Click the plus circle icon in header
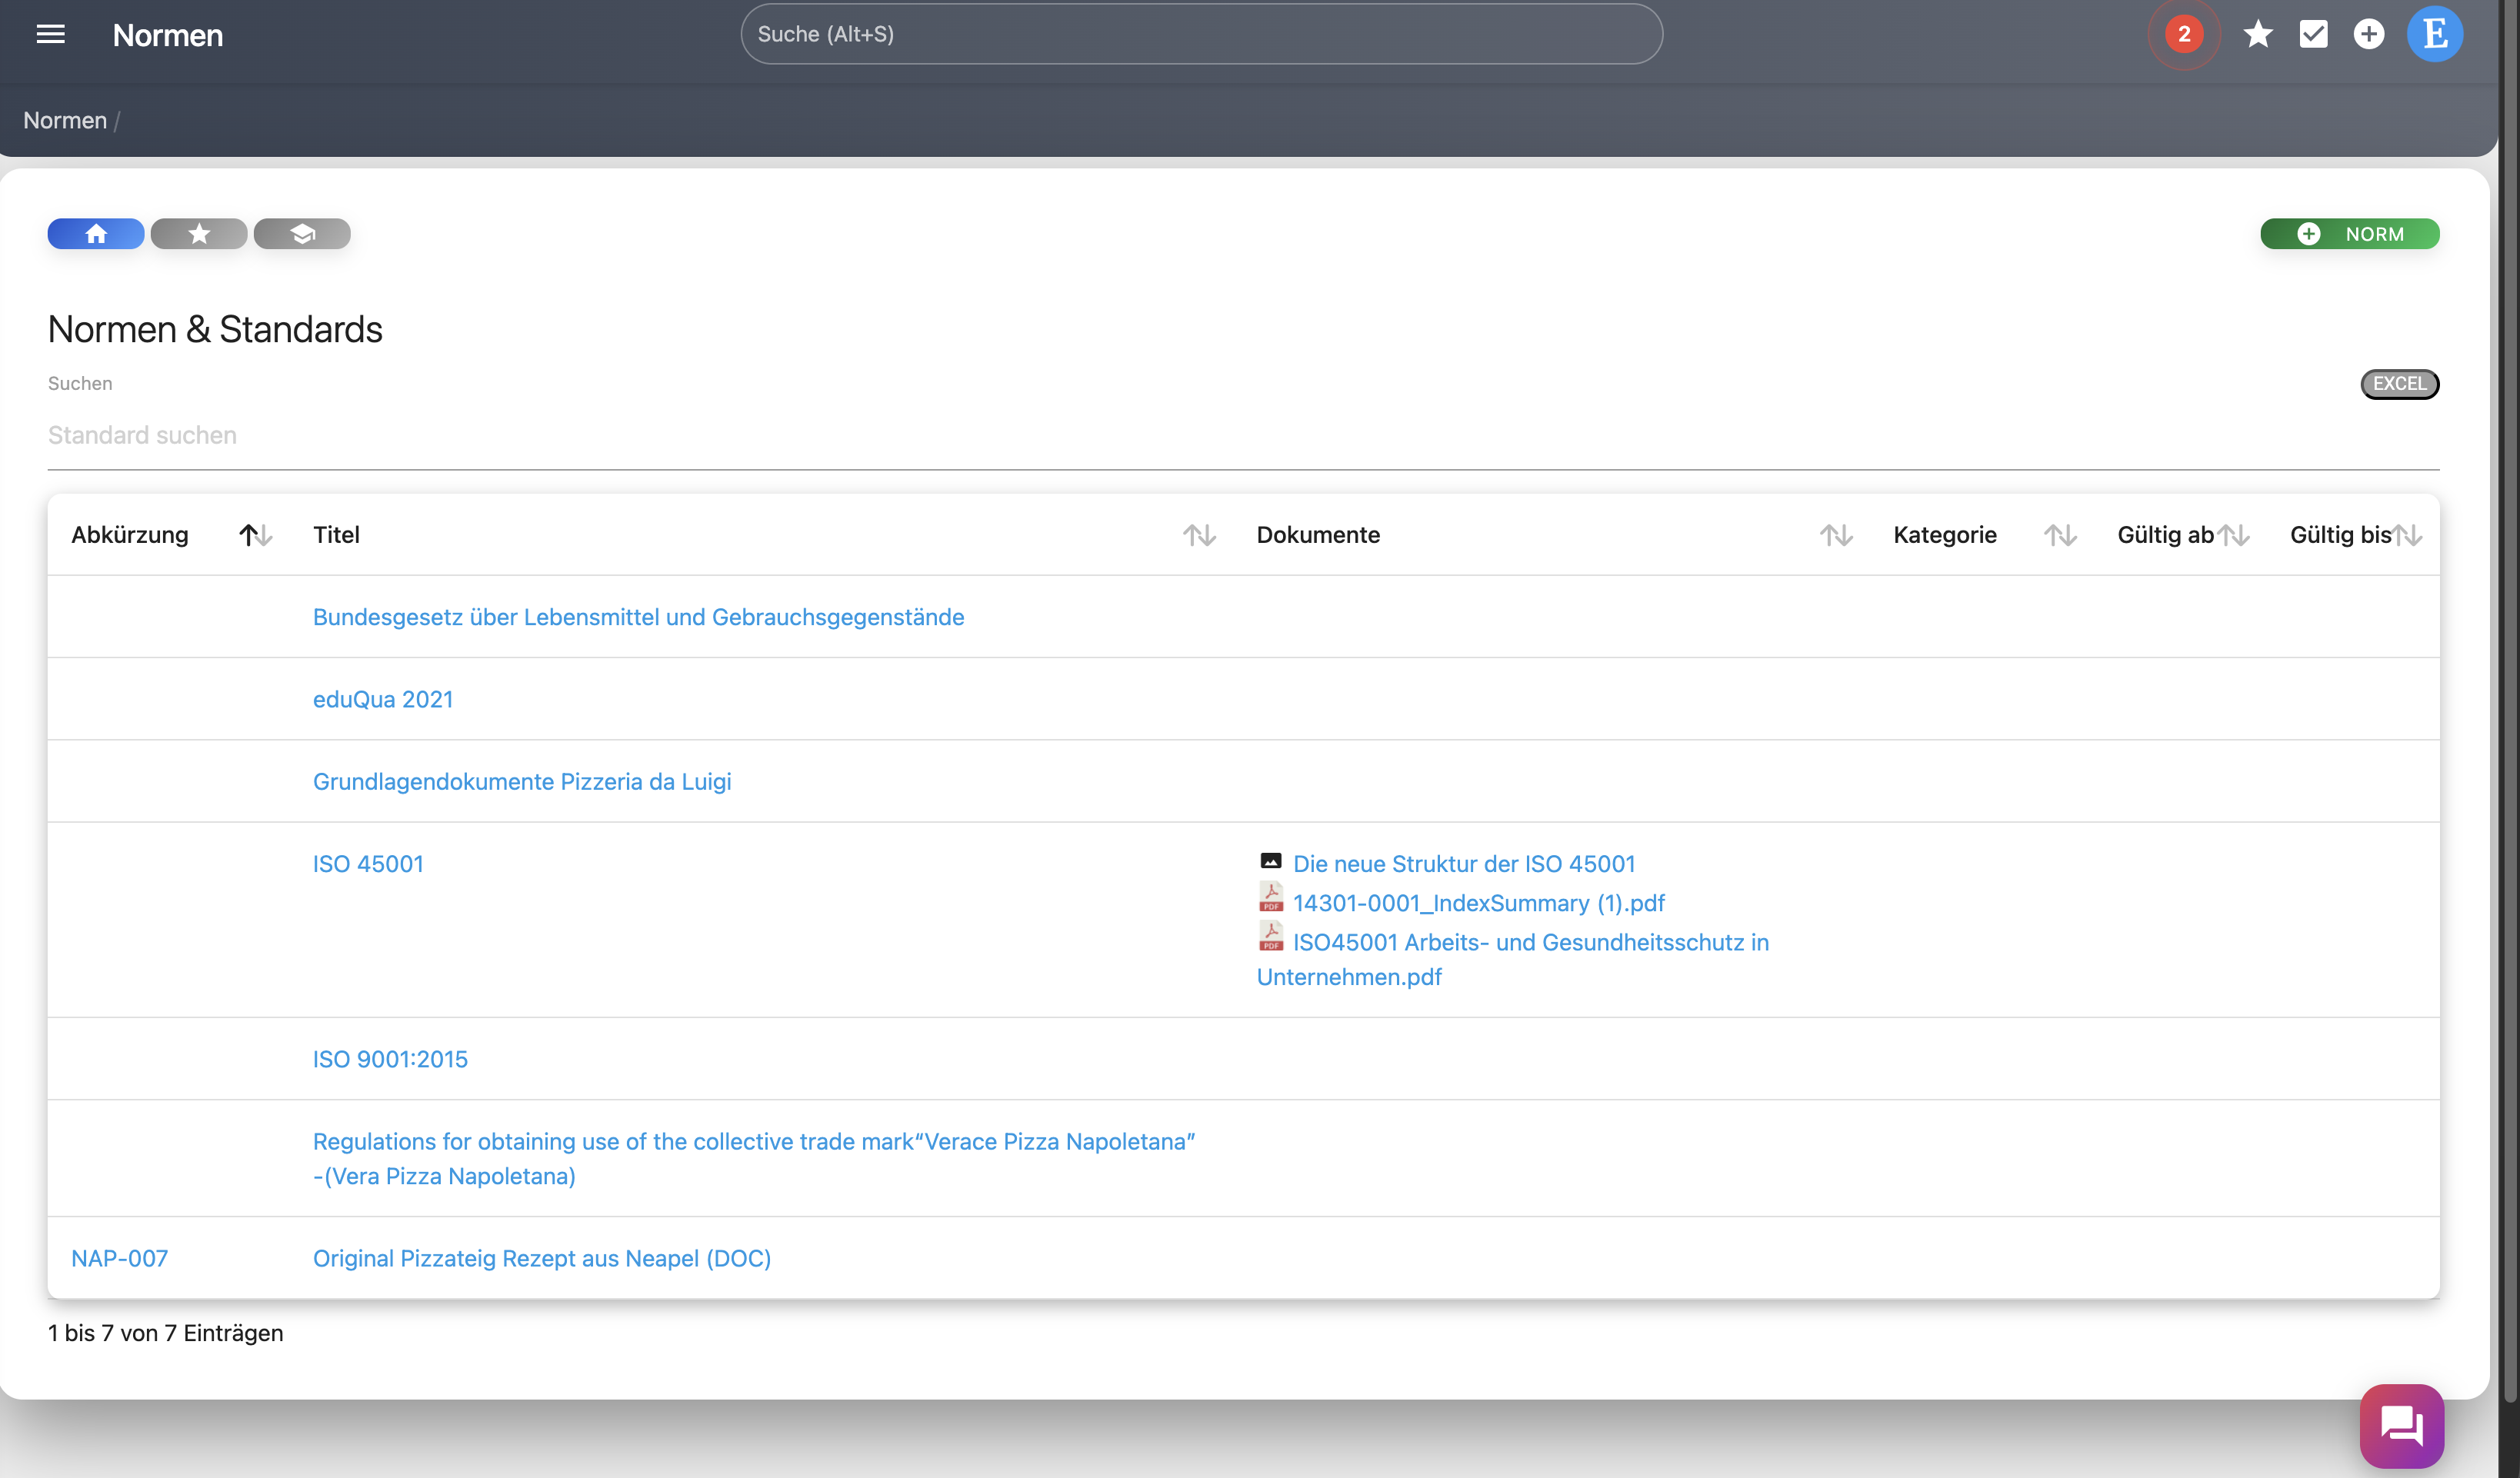The width and height of the screenshot is (2520, 1478). tap(2368, 35)
